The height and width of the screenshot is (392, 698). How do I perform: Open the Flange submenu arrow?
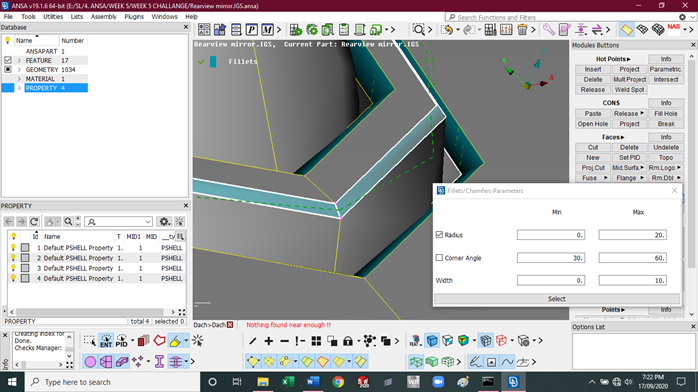[642, 178]
